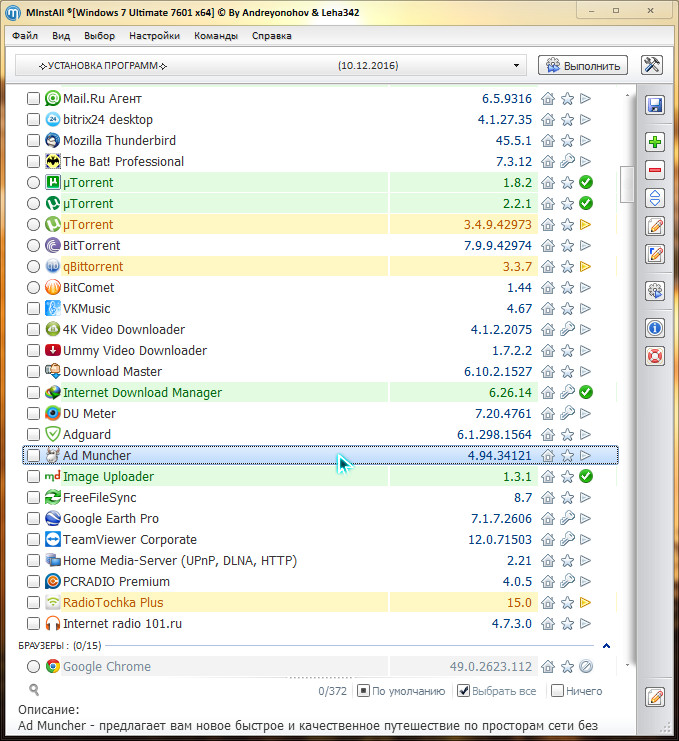Select the Google Chrome radio button
679x741 pixels.
[x=33, y=666]
